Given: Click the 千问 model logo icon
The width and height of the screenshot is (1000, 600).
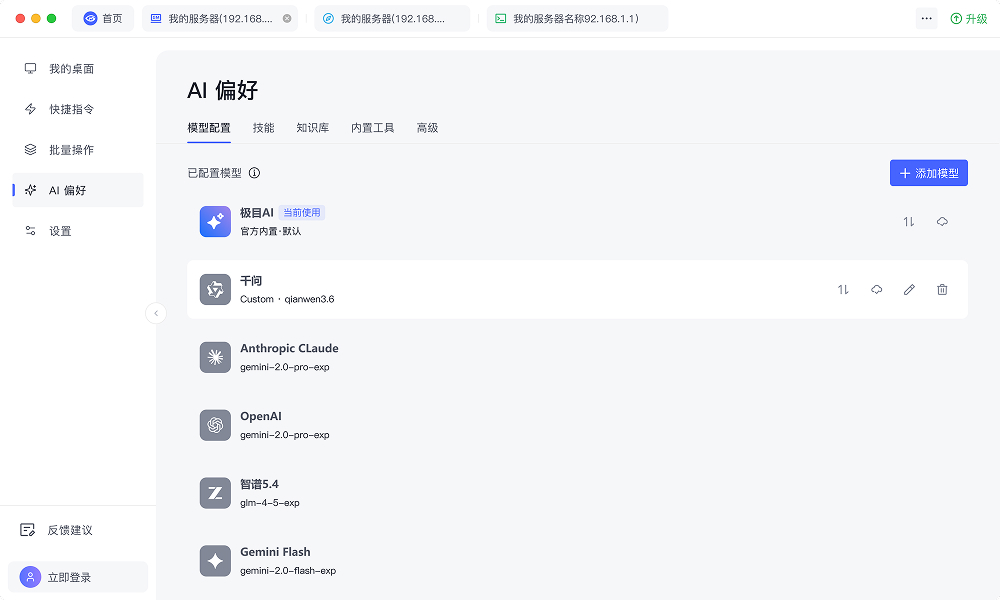Looking at the screenshot, I should click(x=215, y=289).
